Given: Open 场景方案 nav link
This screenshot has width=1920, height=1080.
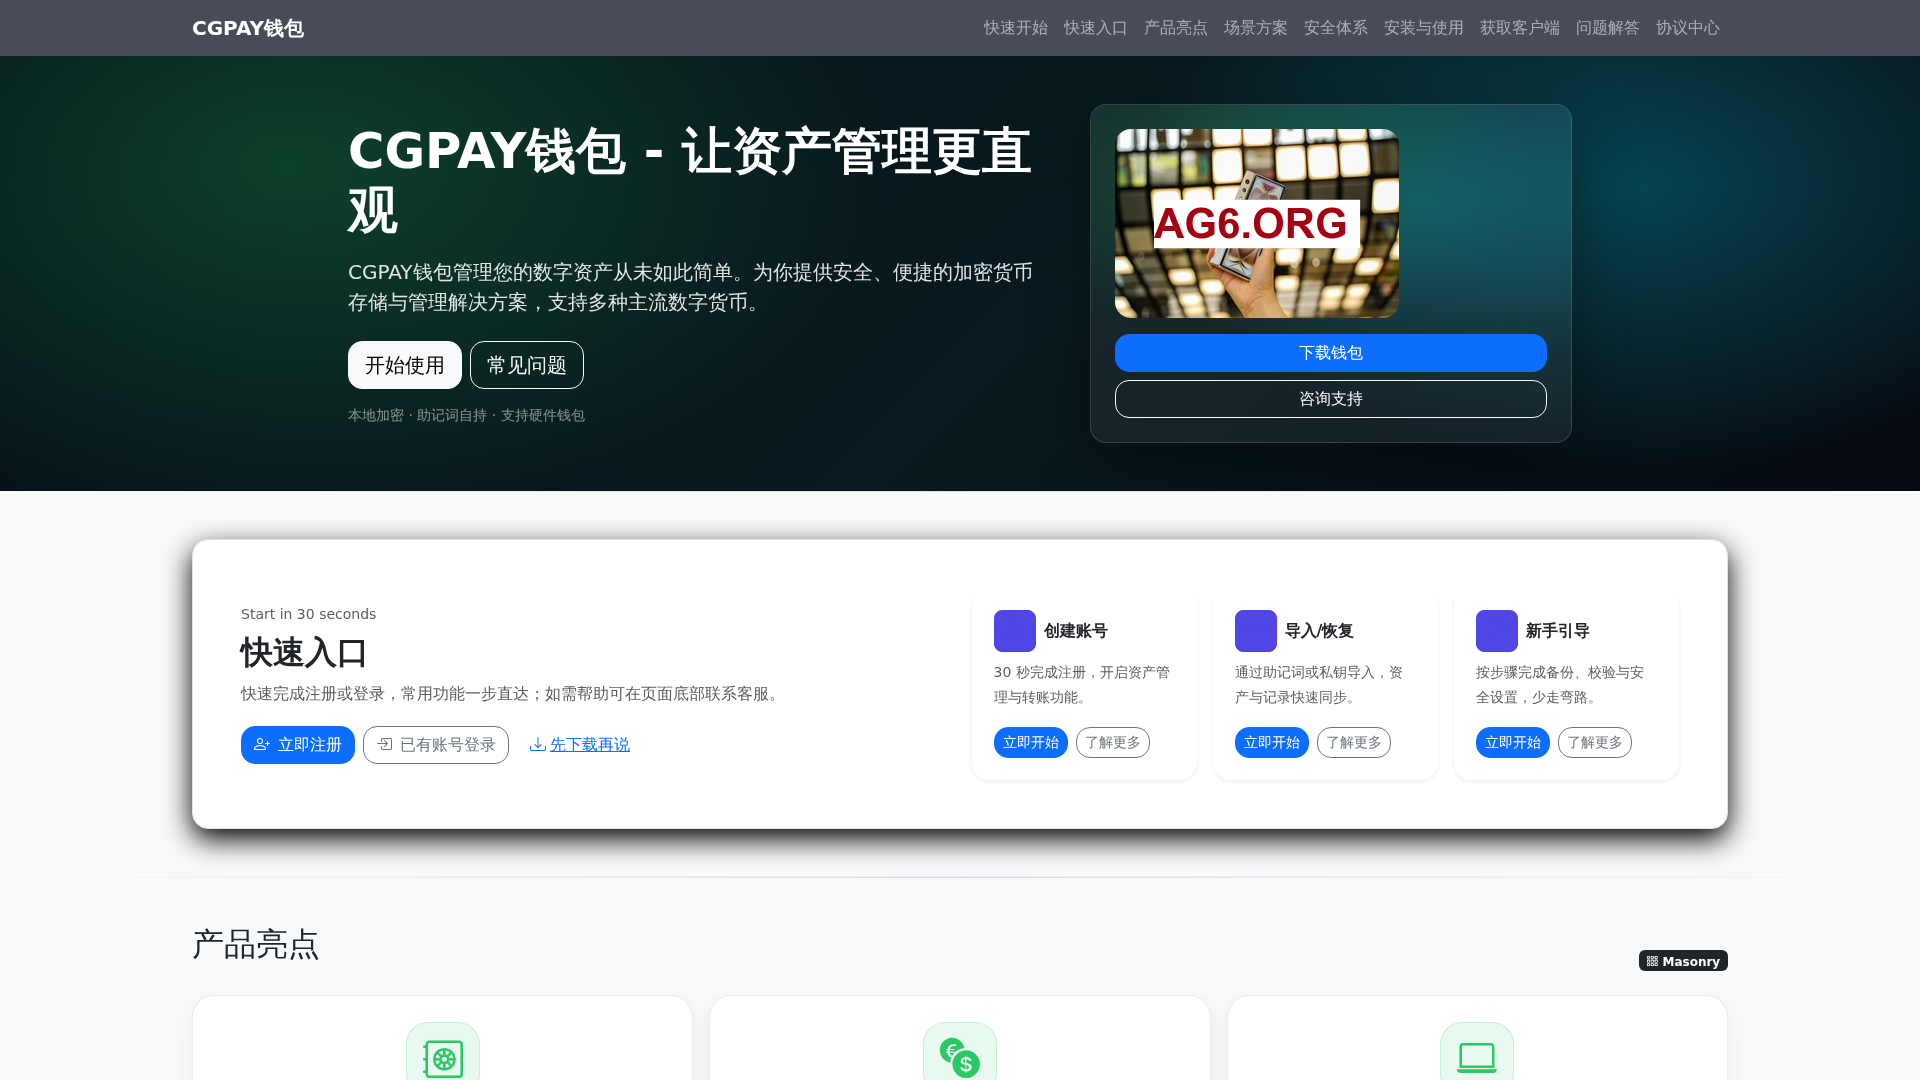Looking at the screenshot, I should tap(1255, 28).
